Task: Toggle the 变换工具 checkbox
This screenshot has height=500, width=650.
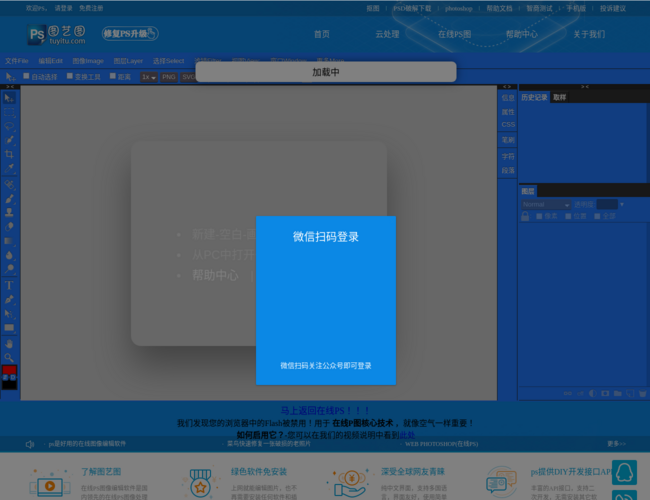Action: pyautogui.click(x=69, y=76)
